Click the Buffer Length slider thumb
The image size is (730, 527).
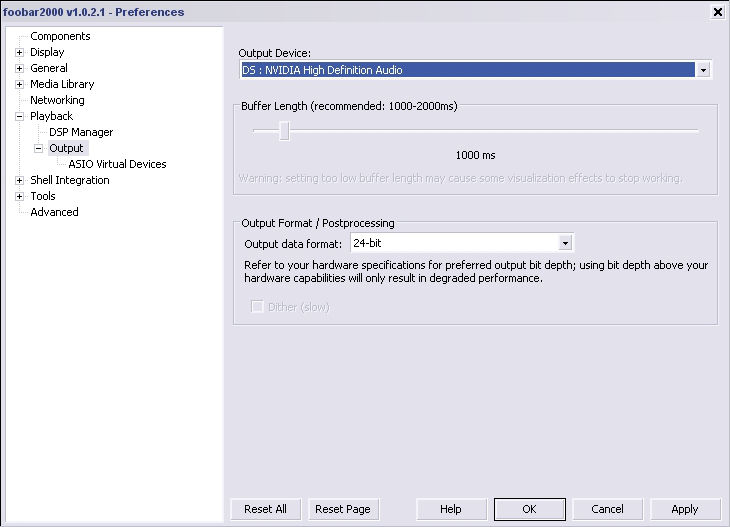(x=284, y=131)
